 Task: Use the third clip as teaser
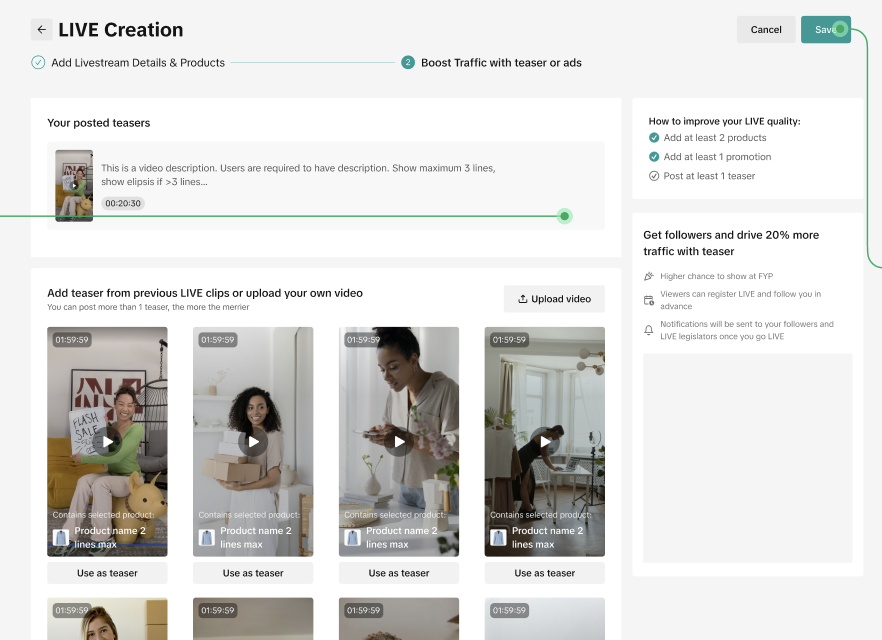tap(399, 573)
